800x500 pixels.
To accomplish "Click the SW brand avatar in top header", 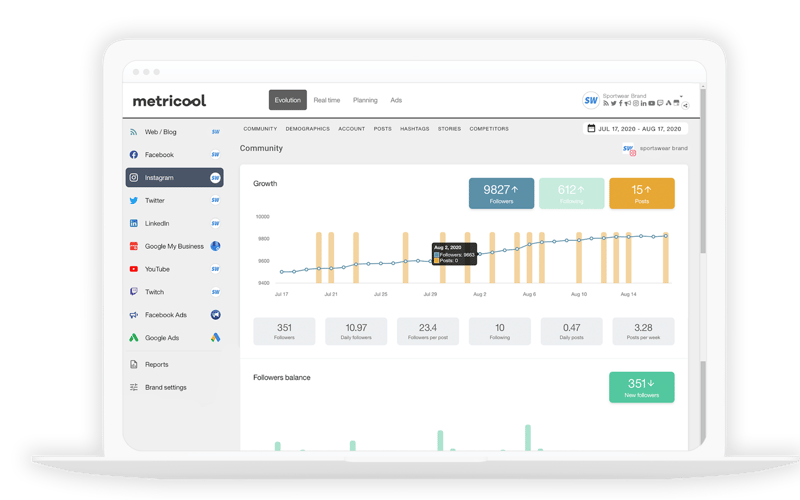I will [591, 100].
